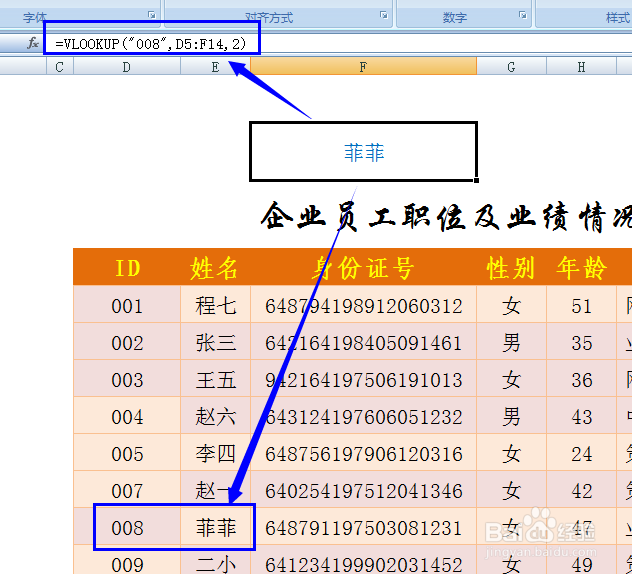
Task: Select ID number 641234199902031452
Action: pyautogui.click(x=363, y=560)
